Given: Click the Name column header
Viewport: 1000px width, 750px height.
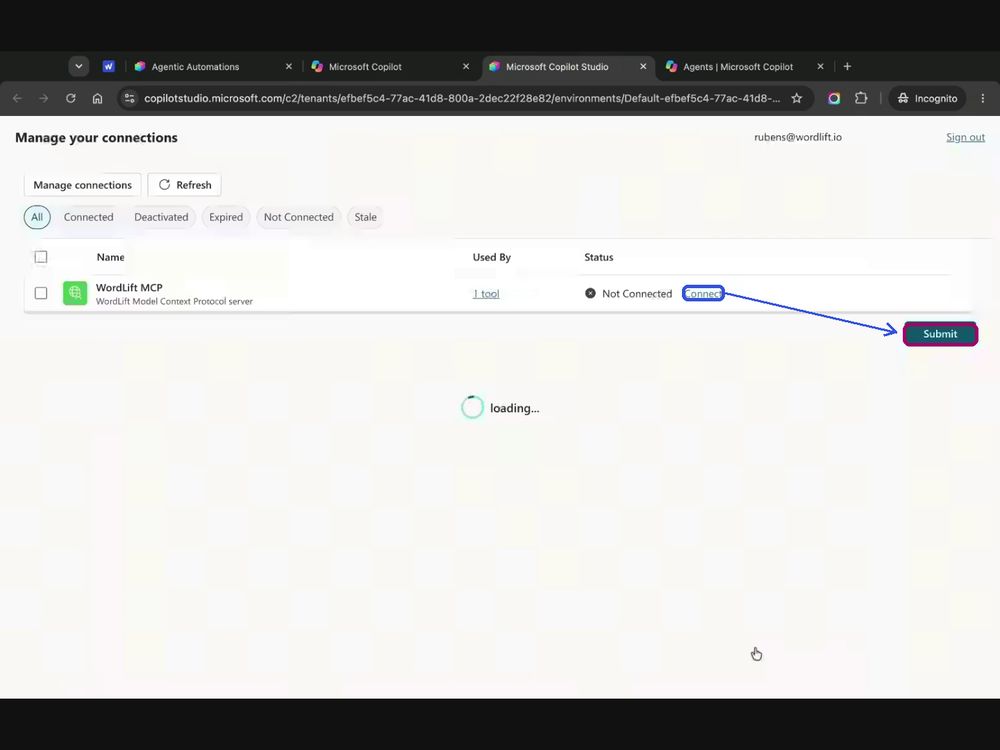Looking at the screenshot, I should [110, 257].
